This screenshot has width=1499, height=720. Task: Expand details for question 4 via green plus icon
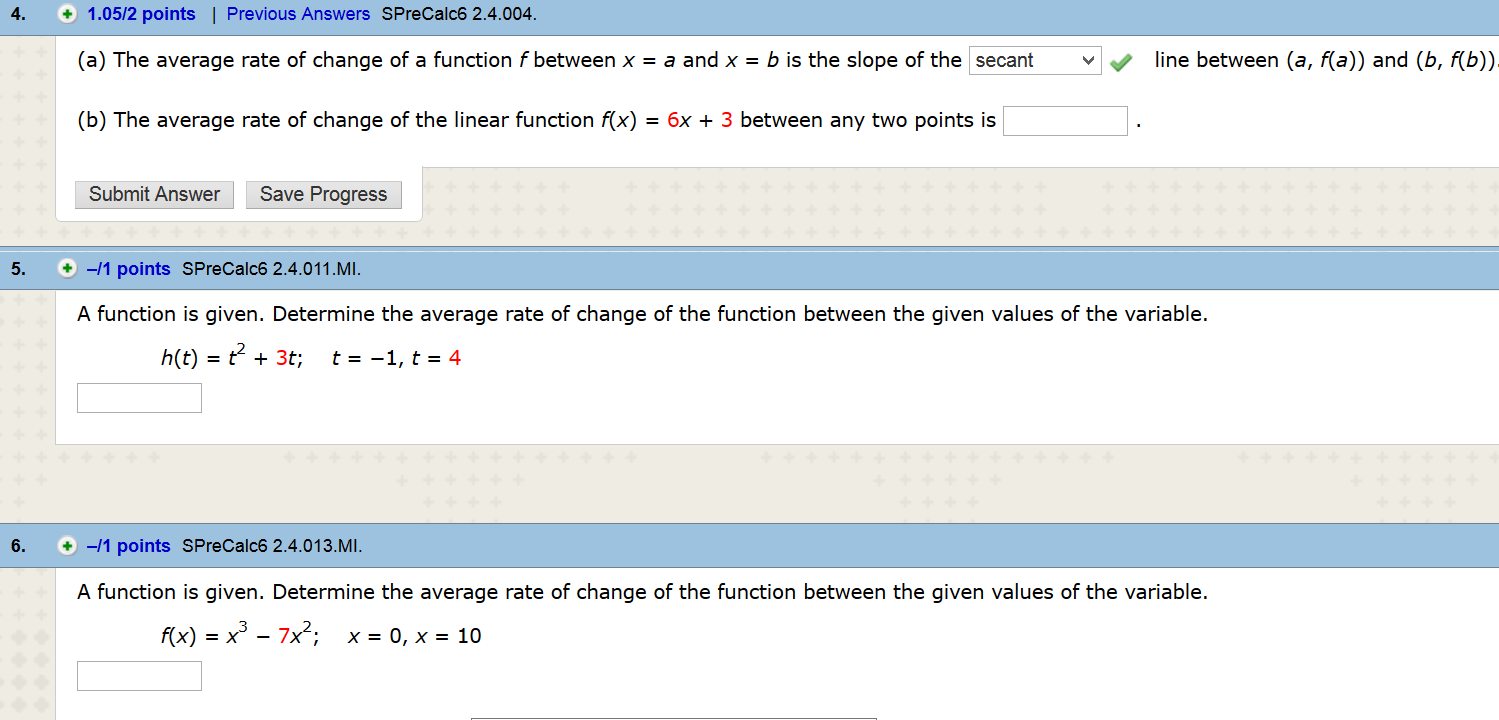pyautogui.click(x=65, y=13)
